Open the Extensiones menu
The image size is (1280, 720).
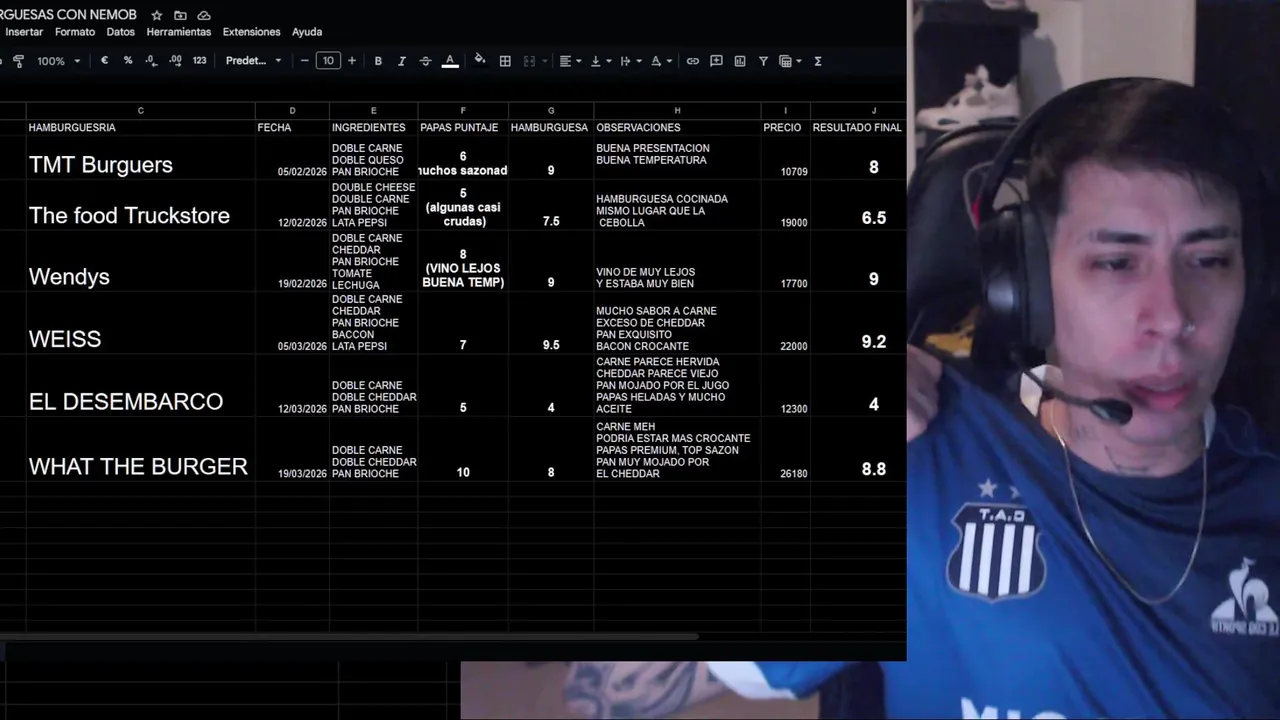click(x=252, y=32)
